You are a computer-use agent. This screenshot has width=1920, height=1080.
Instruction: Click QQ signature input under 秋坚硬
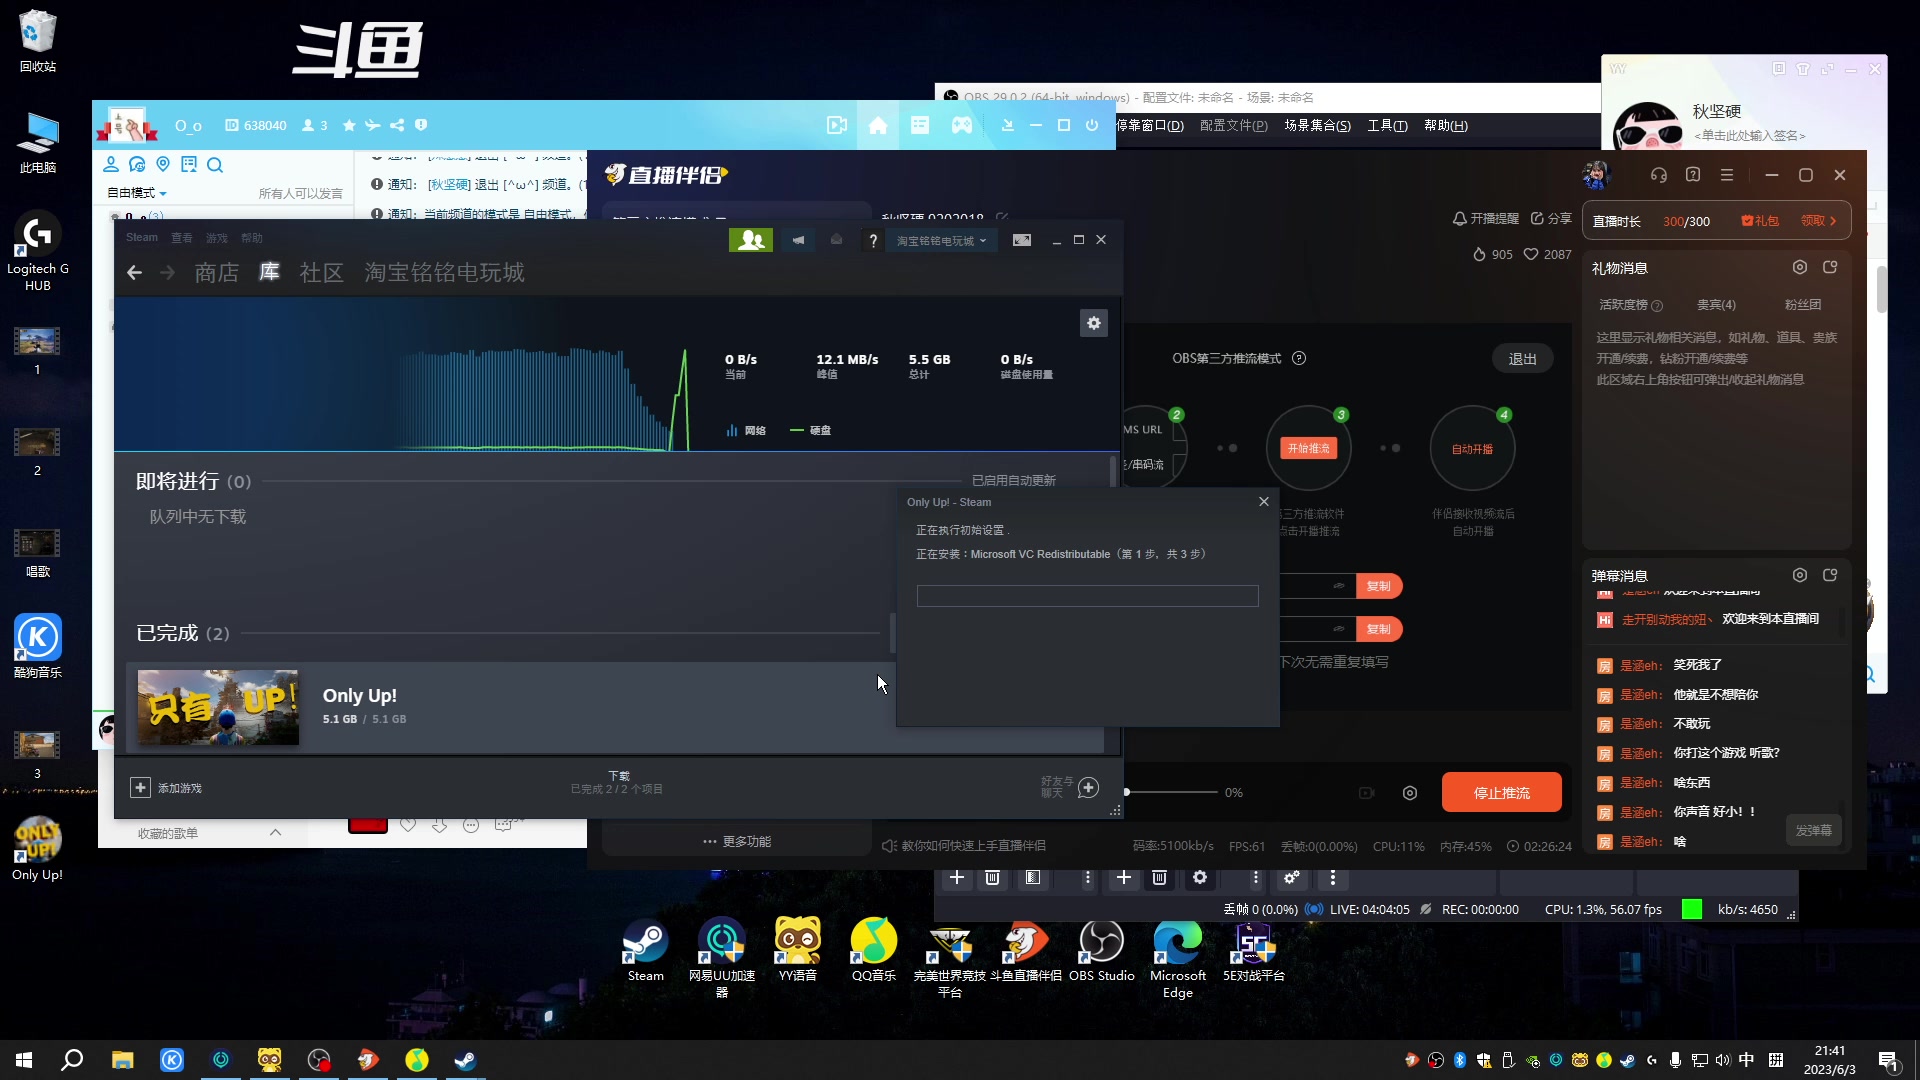[x=1750, y=136]
